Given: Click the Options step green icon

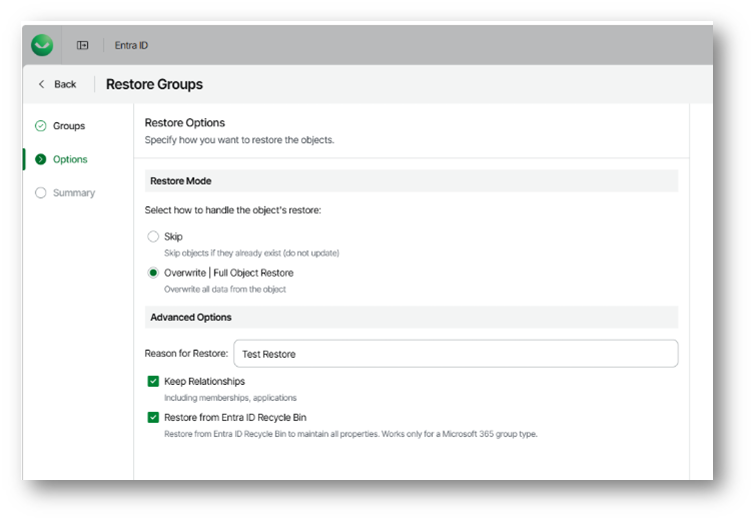Looking at the screenshot, I should 41,159.
